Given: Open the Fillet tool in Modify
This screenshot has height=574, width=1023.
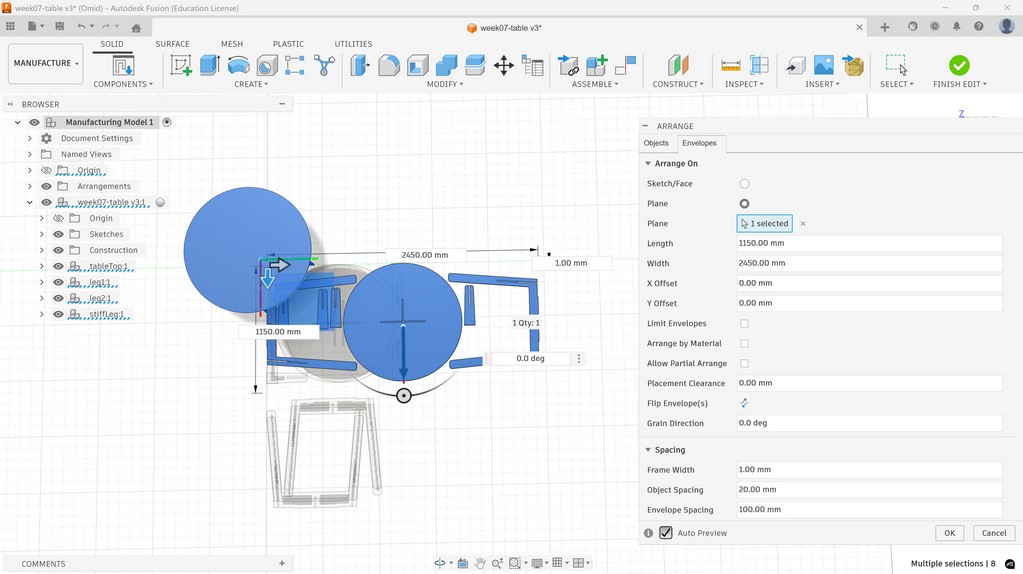Looking at the screenshot, I should click(389, 66).
